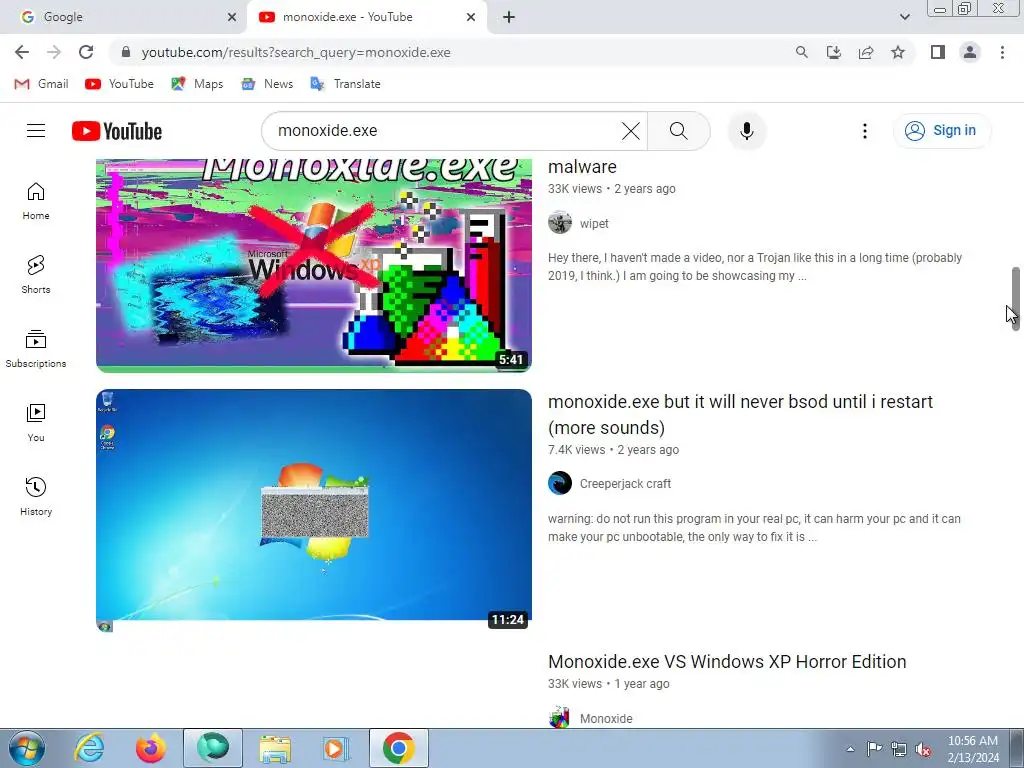Open a new tab with plus button

tap(509, 17)
